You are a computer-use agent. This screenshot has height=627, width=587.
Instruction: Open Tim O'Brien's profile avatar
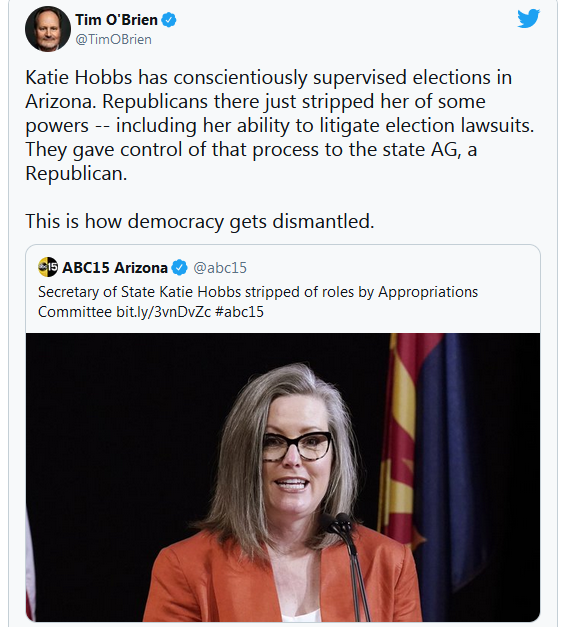tap(48, 29)
